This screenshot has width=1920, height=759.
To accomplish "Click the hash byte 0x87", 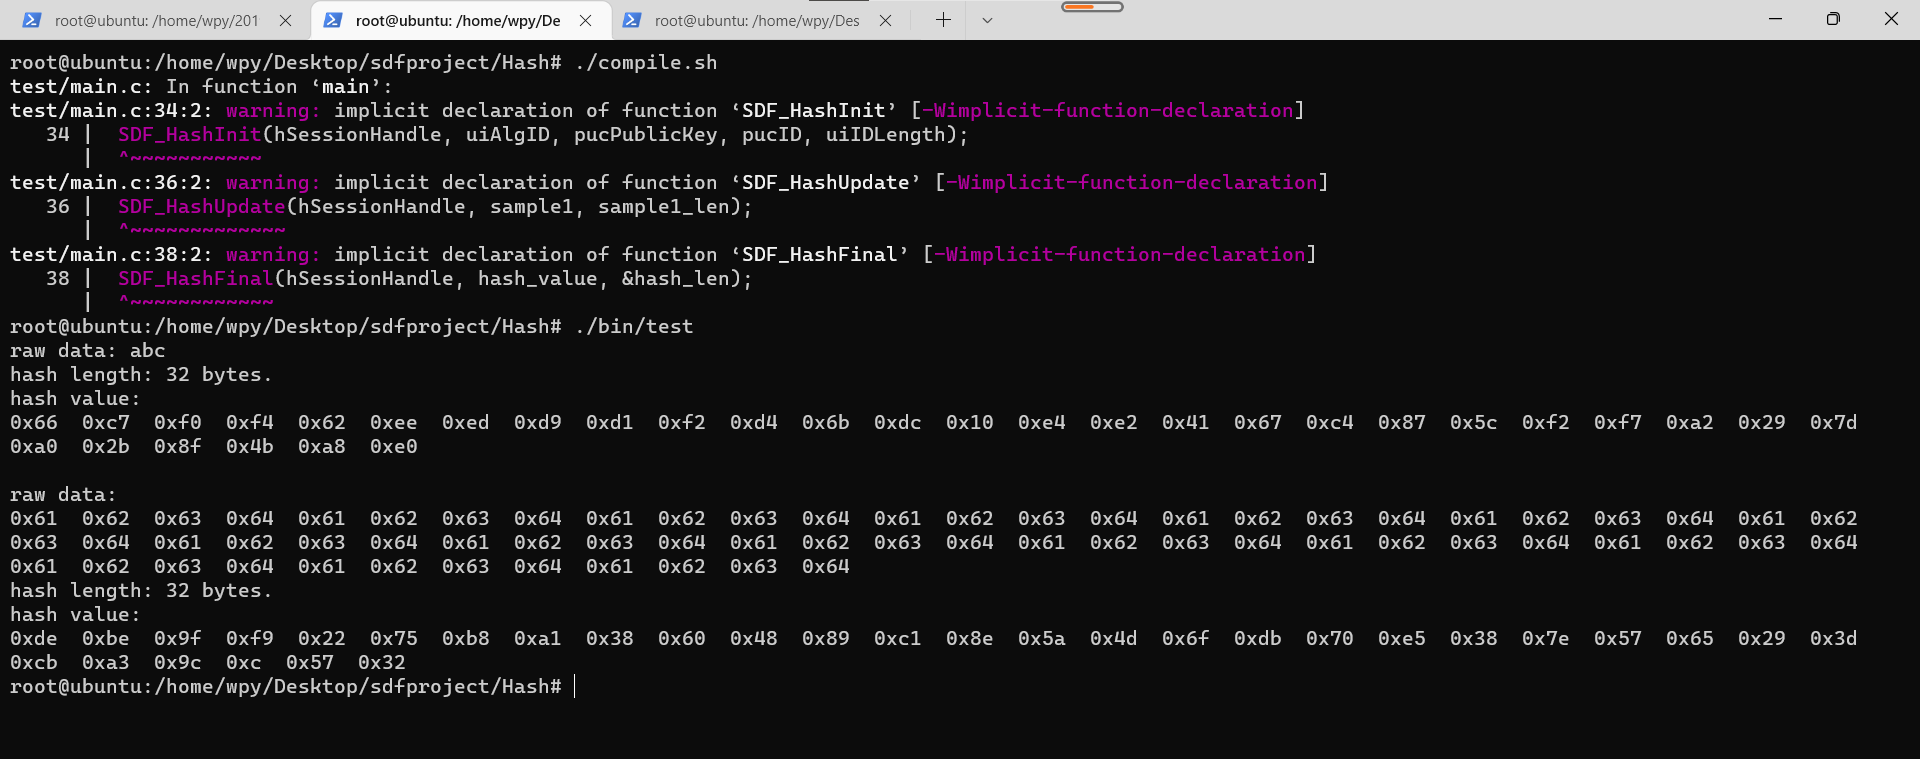I will (1402, 422).
